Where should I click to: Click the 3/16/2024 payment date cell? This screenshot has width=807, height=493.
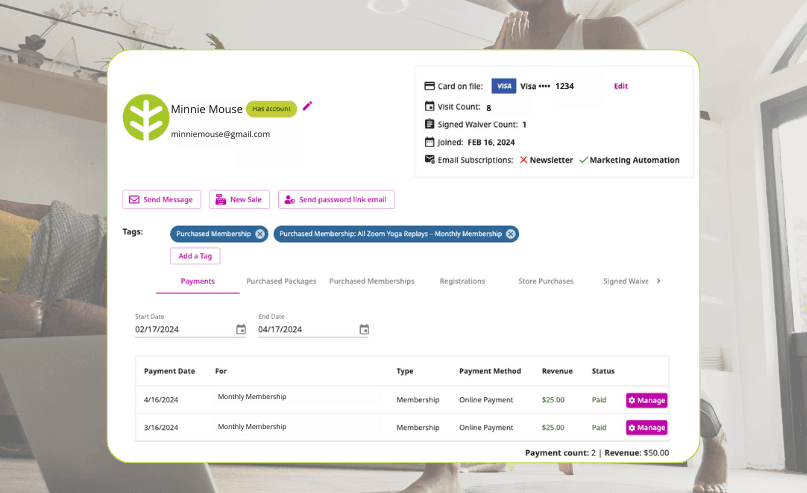click(161, 428)
